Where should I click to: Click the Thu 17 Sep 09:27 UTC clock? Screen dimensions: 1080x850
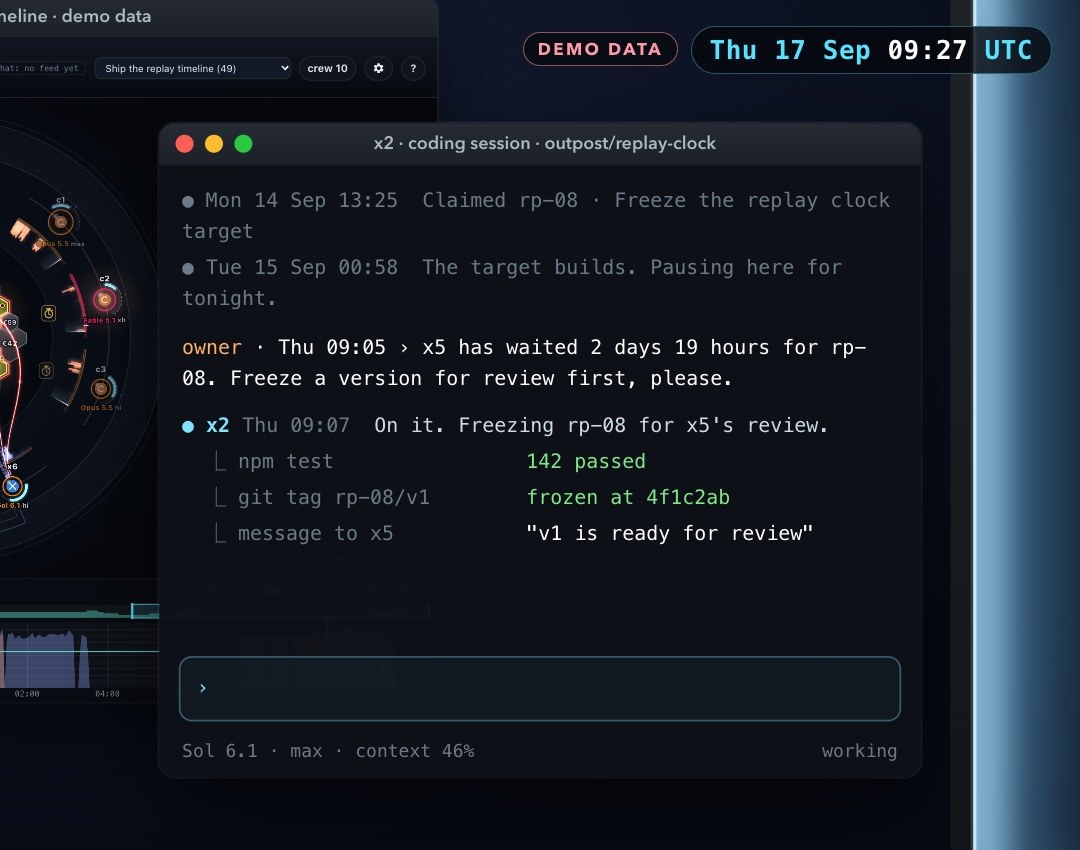[x=871, y=50]
